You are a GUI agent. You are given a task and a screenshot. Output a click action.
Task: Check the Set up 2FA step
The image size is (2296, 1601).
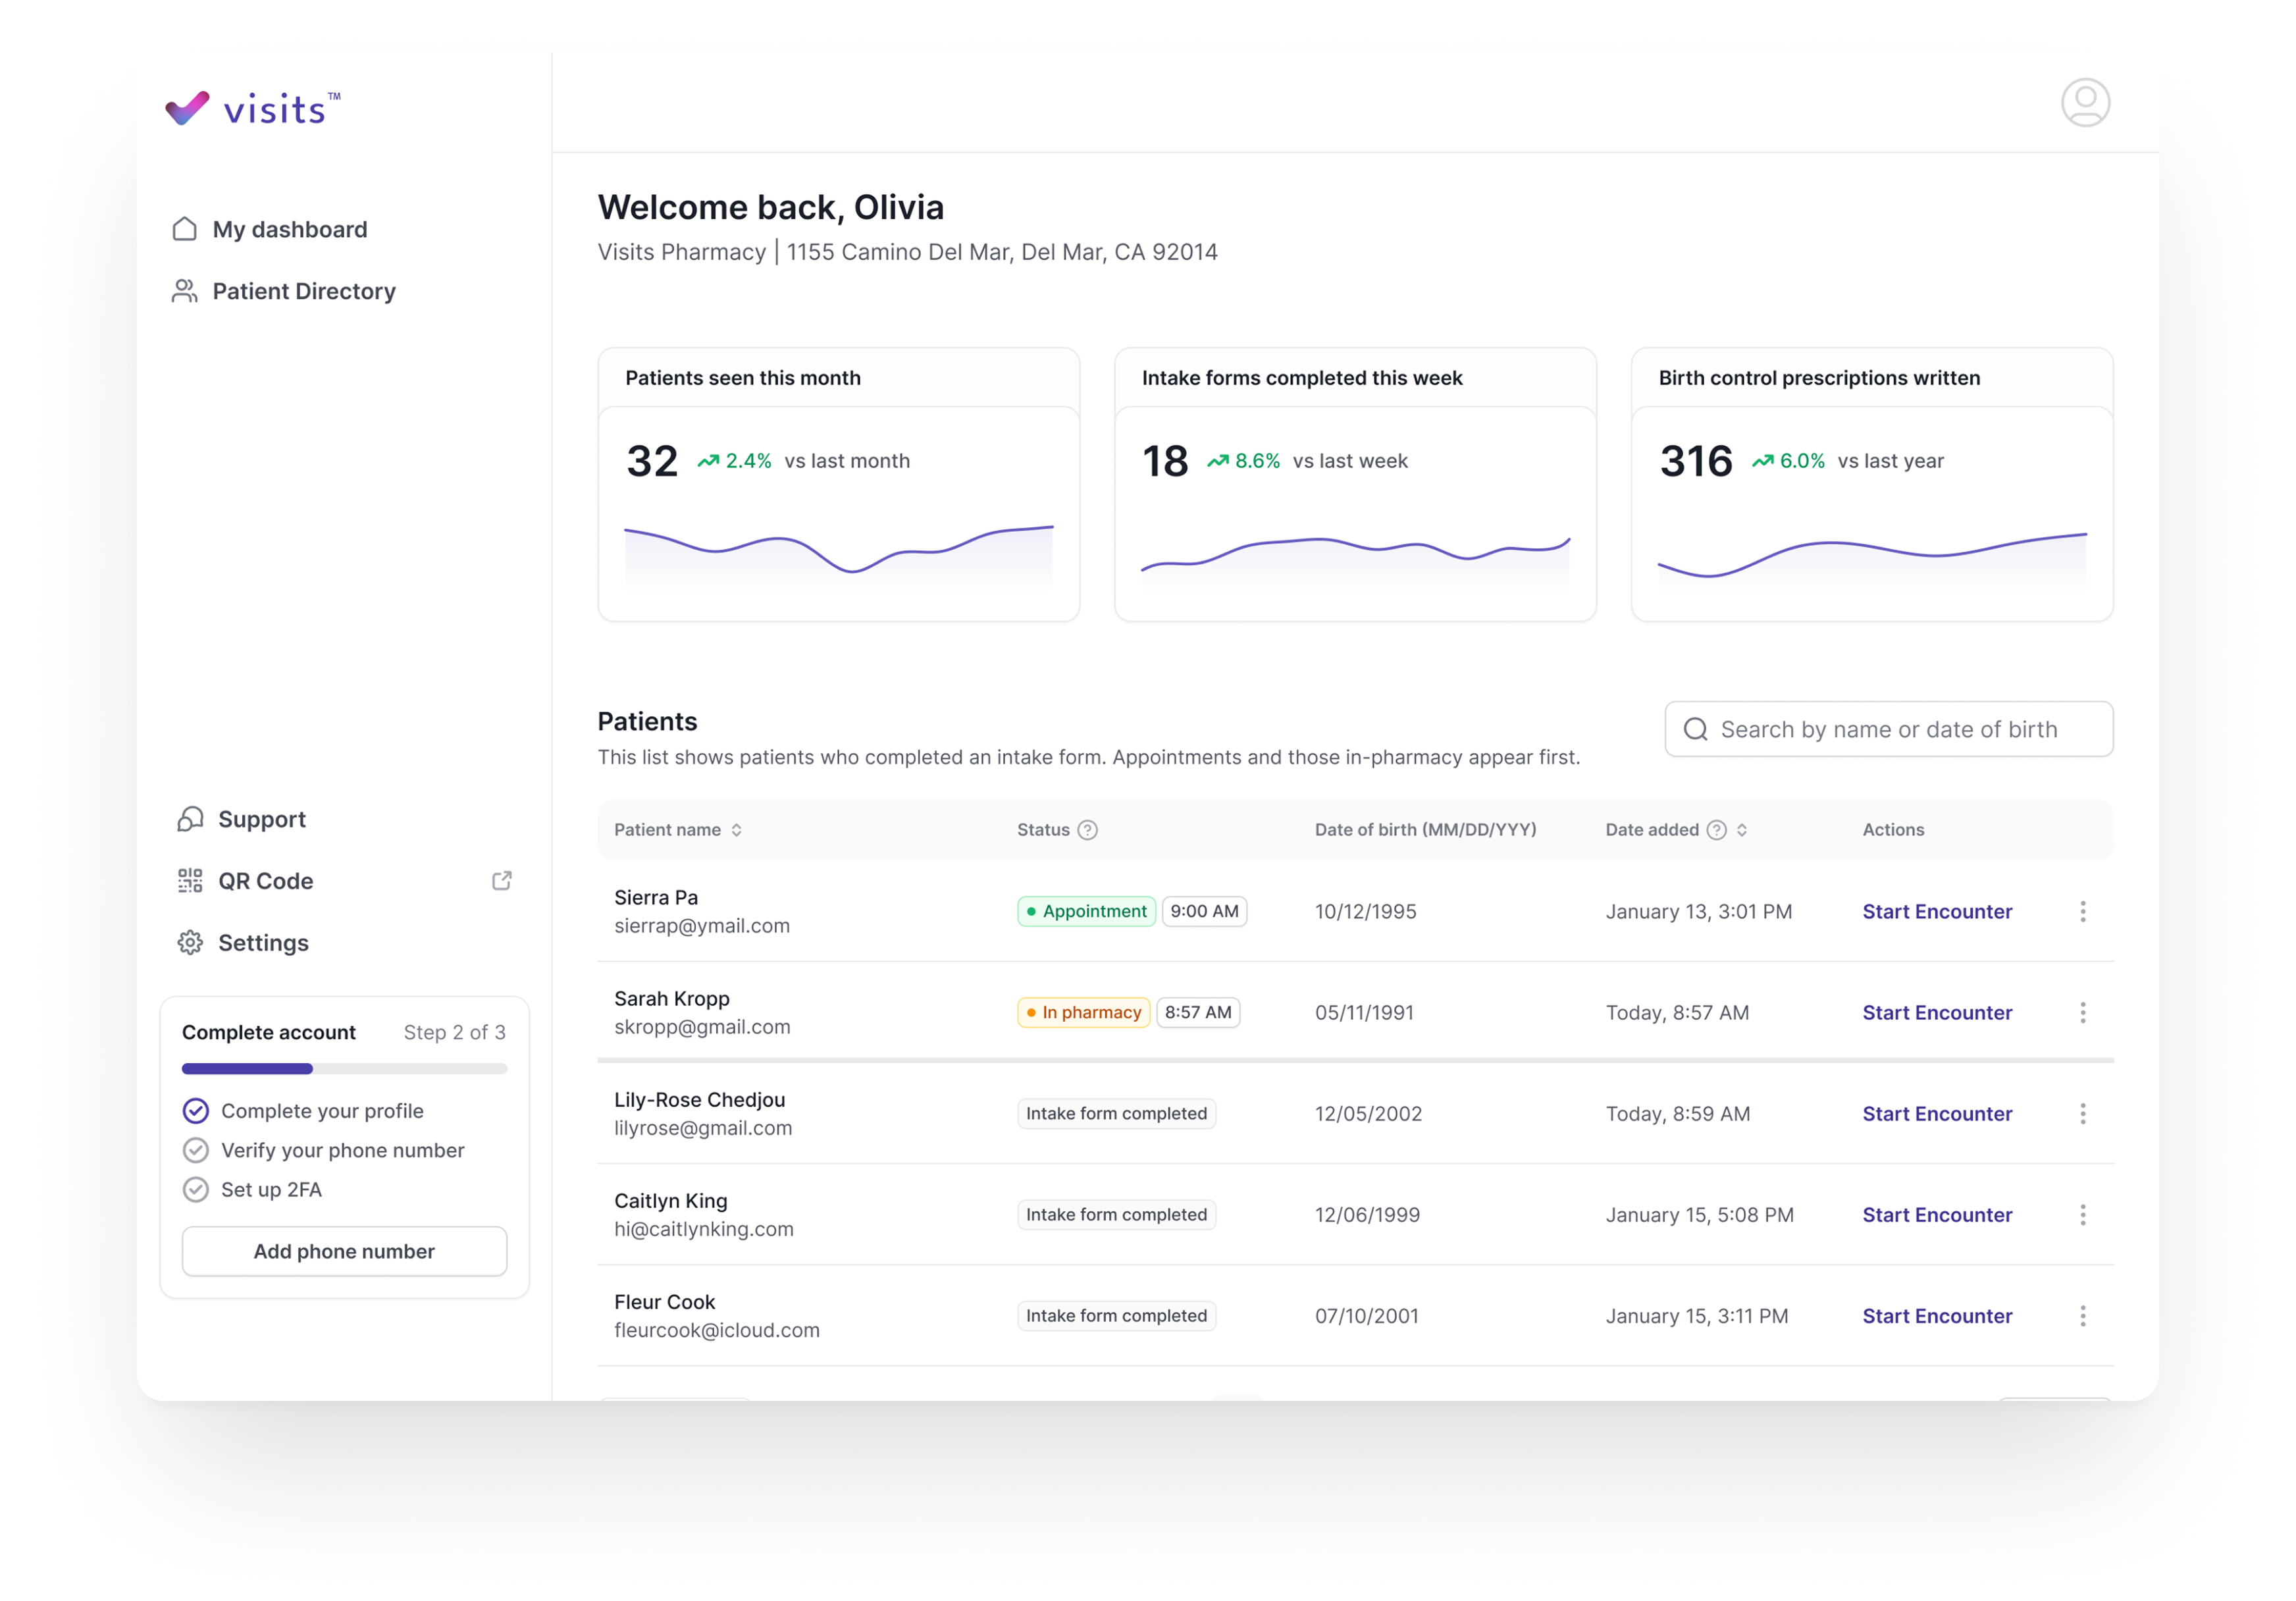pos(196,1189)
